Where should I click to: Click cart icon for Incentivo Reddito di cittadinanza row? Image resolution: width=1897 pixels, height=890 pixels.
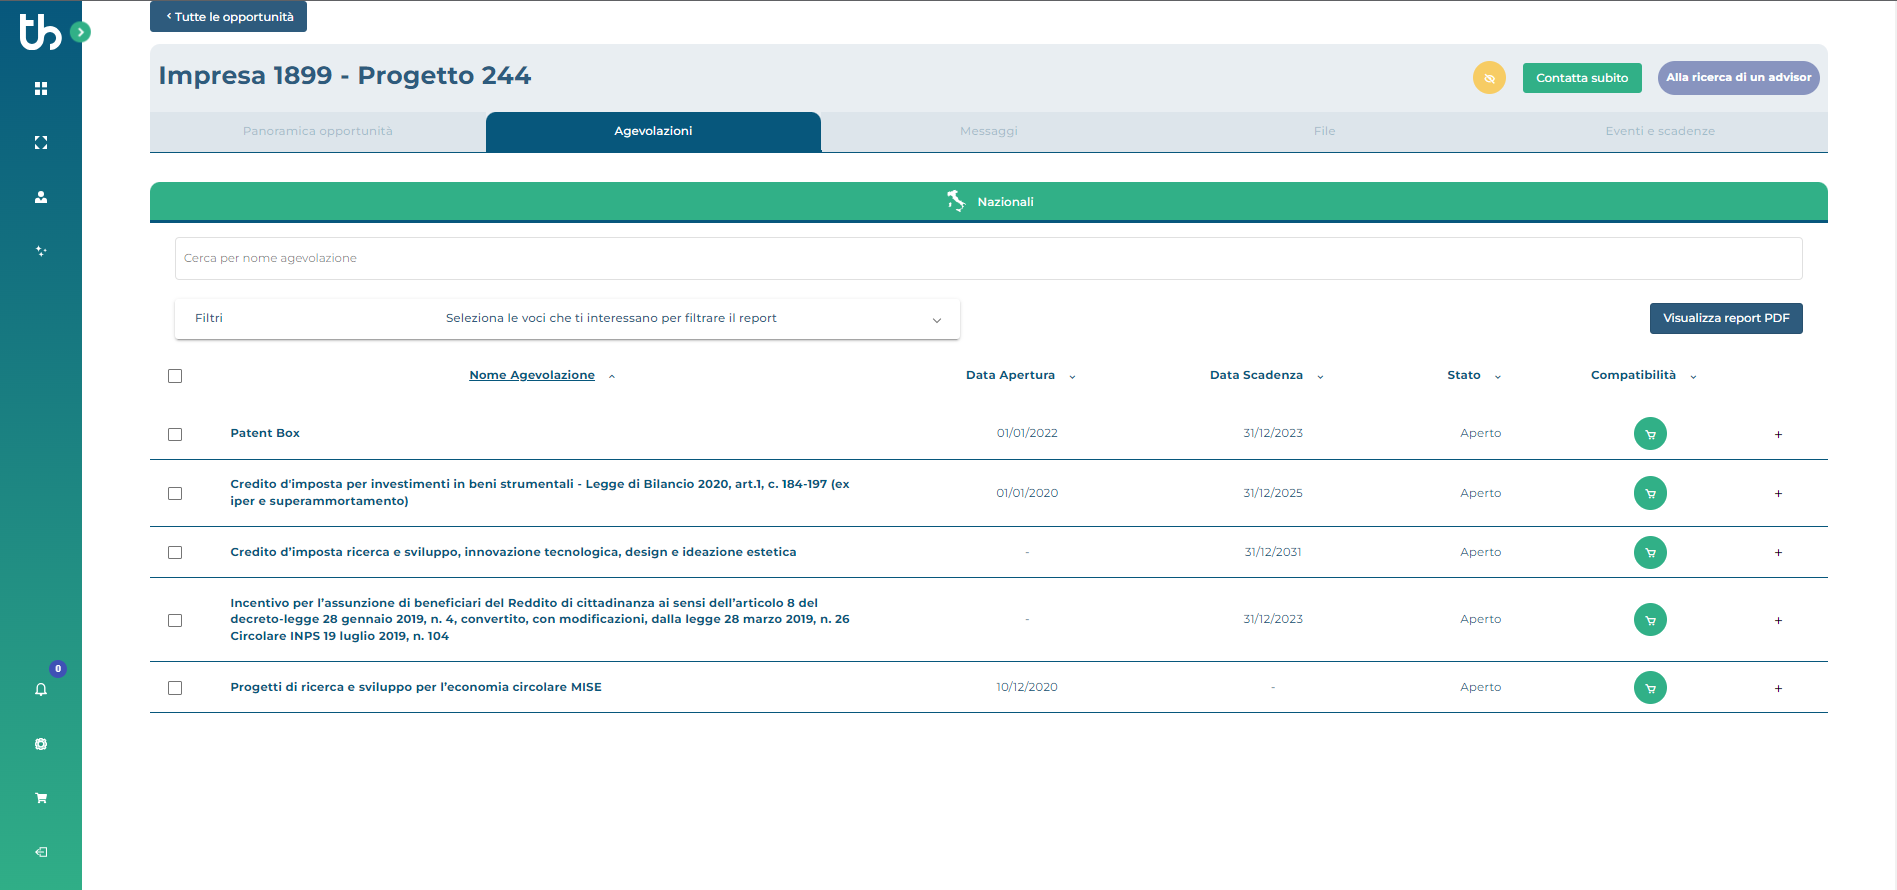1650,620
